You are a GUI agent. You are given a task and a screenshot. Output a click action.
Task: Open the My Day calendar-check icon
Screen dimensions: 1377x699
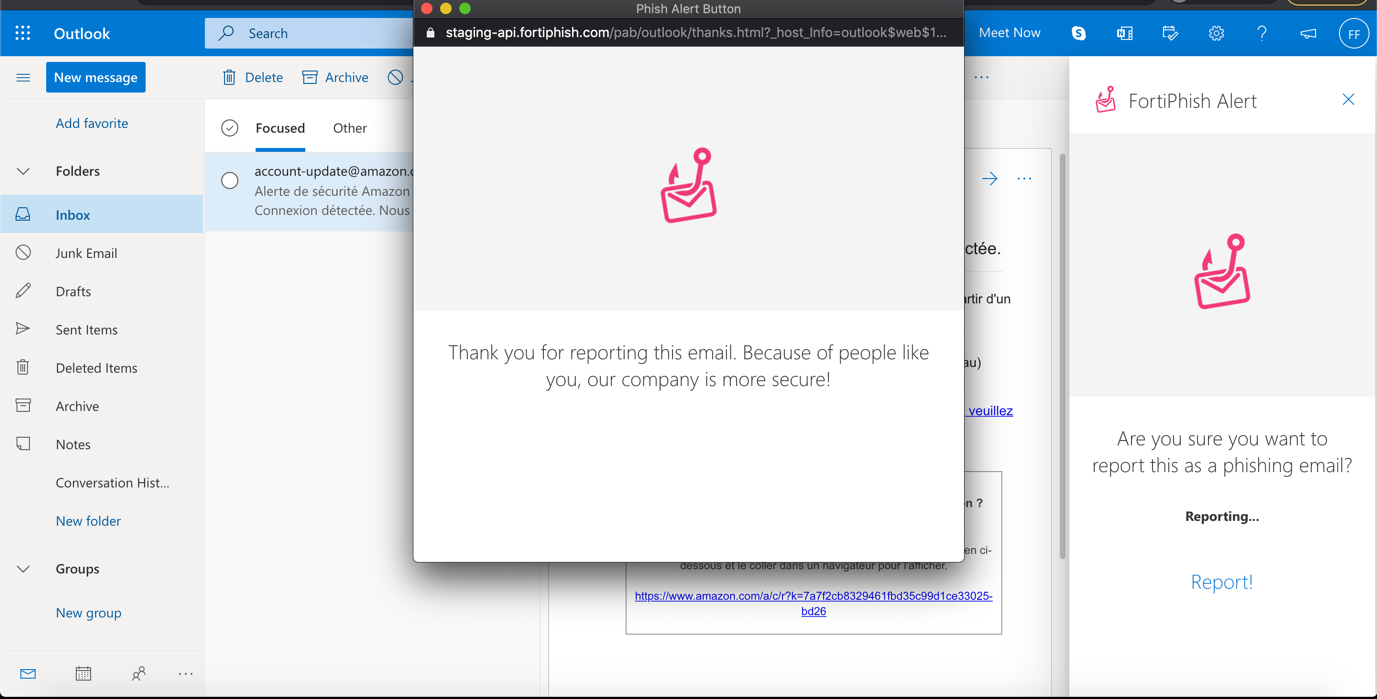pyautogui.click(x=1170, y=33)
